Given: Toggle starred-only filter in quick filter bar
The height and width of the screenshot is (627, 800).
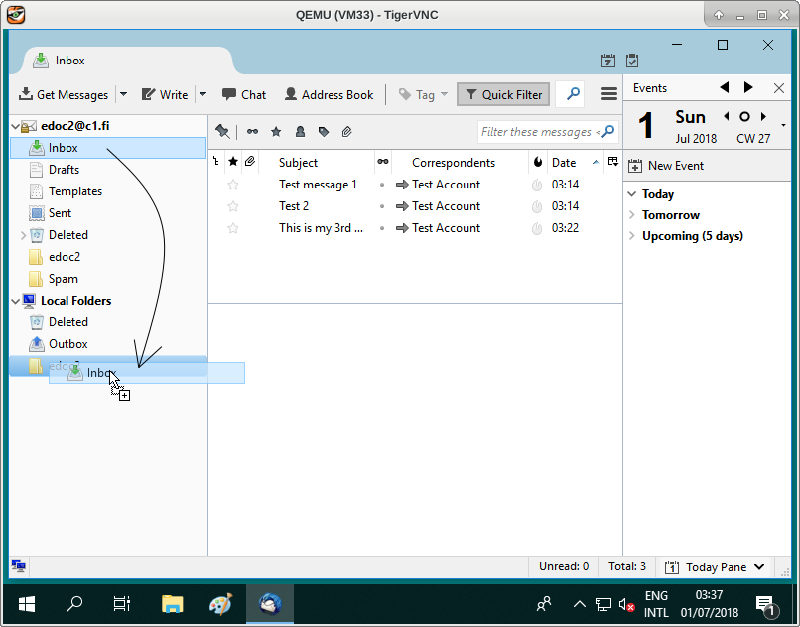Looking at the screenshot, I should [276, 131].
